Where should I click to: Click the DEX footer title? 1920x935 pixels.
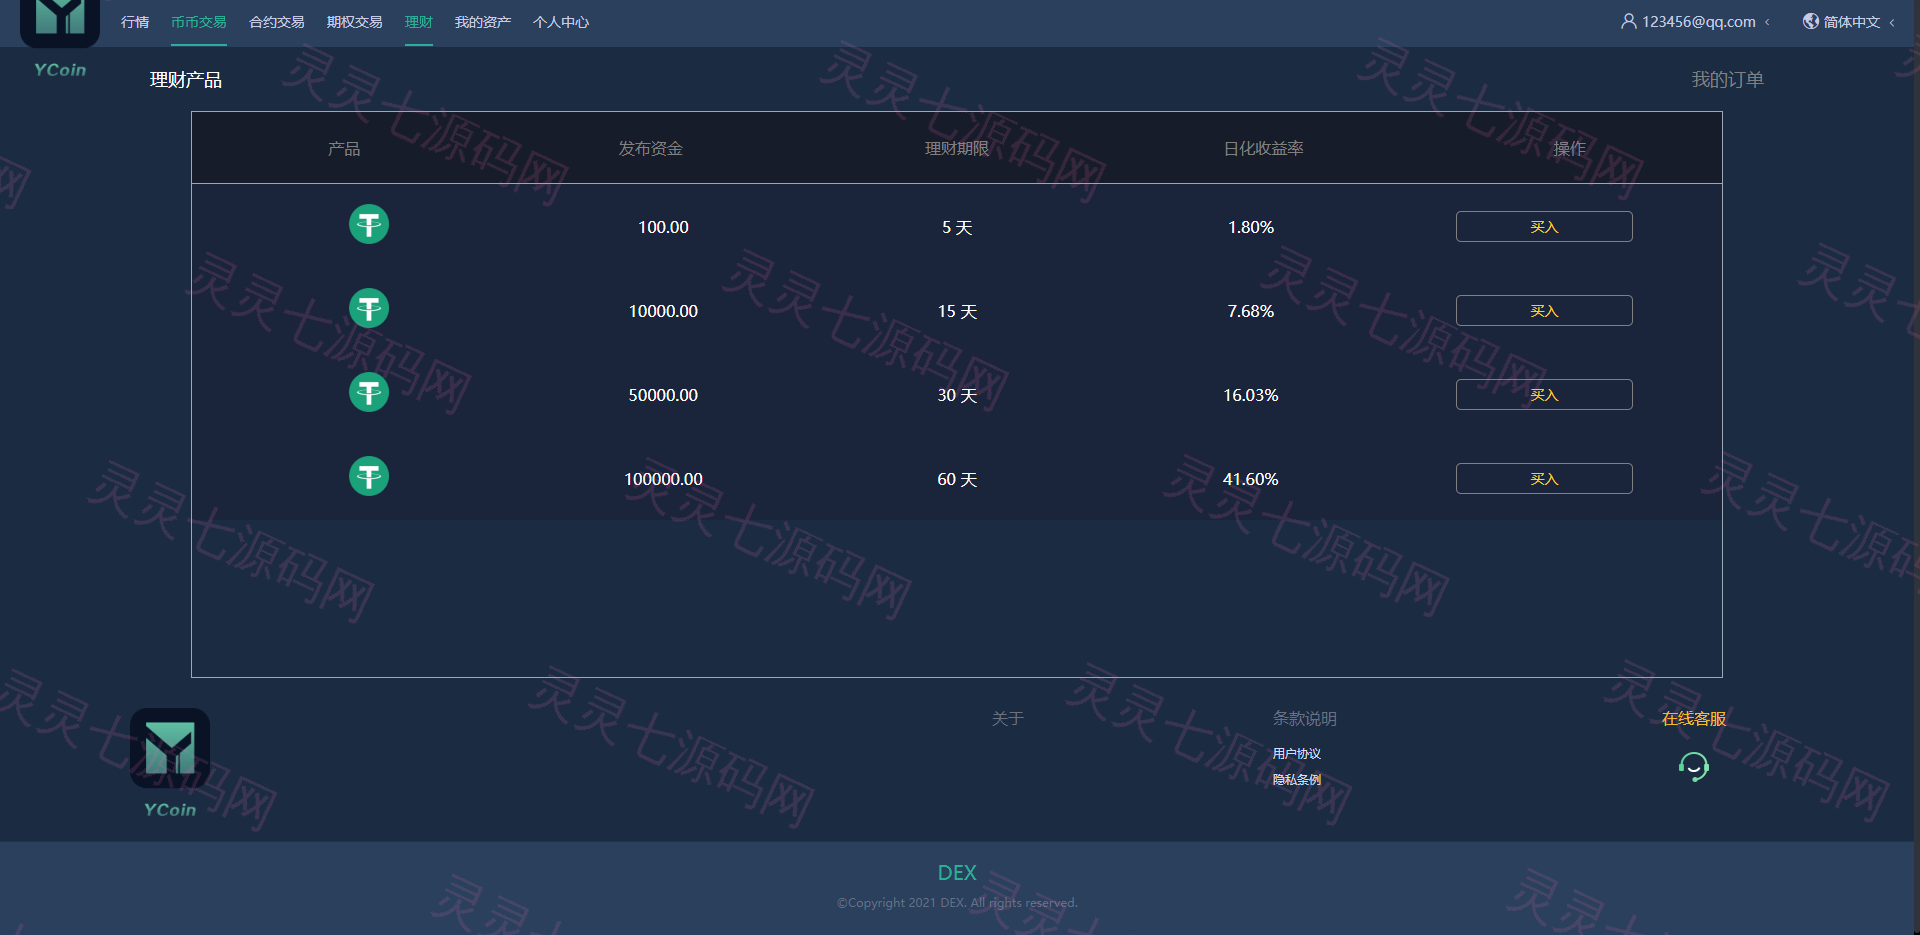point(957,873)
